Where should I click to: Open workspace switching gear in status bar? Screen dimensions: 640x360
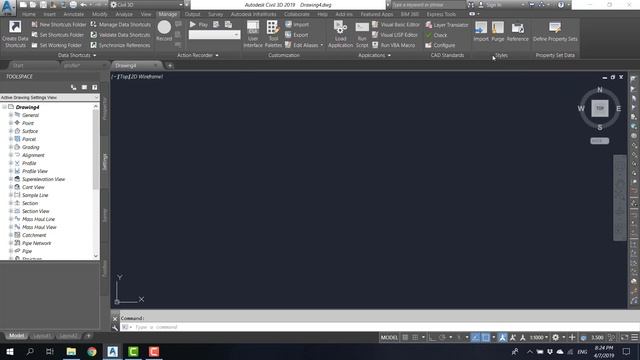click(x=556, y=338)
